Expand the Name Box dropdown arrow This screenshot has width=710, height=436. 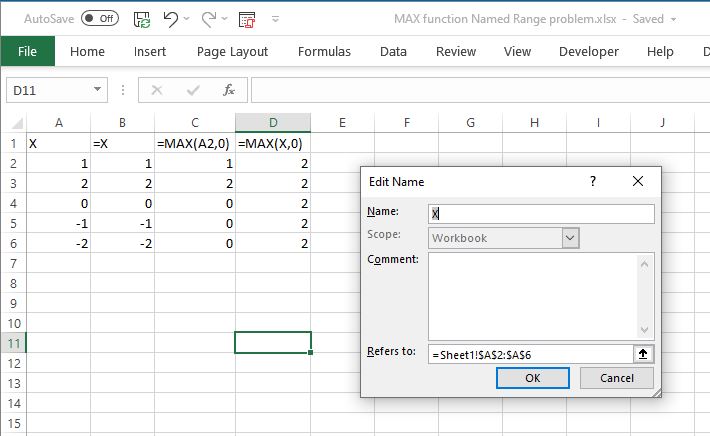[x=97, y=90]
